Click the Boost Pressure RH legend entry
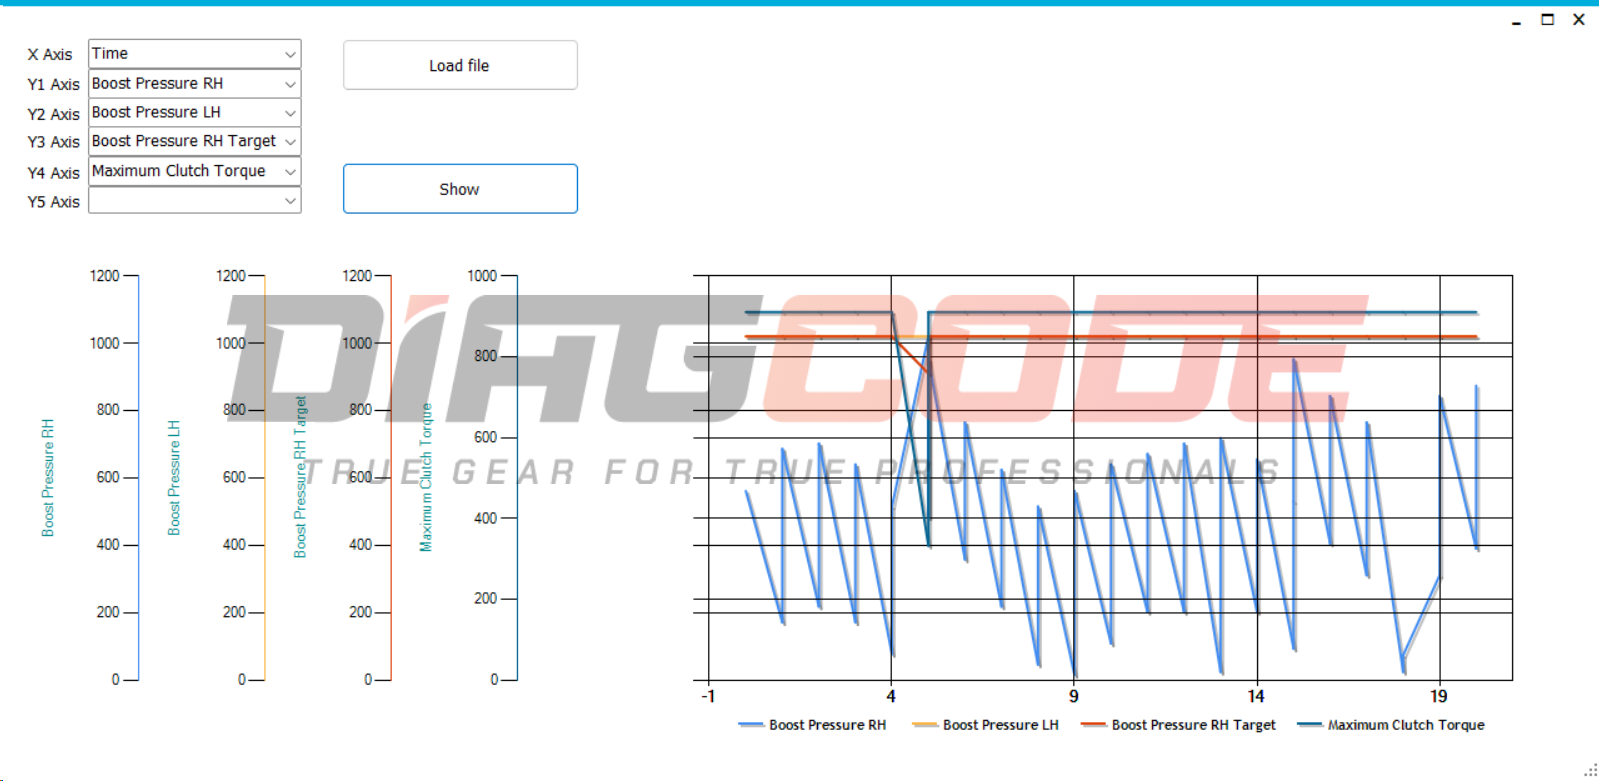This screenshot has height=781, width=1599. (812, 725)
